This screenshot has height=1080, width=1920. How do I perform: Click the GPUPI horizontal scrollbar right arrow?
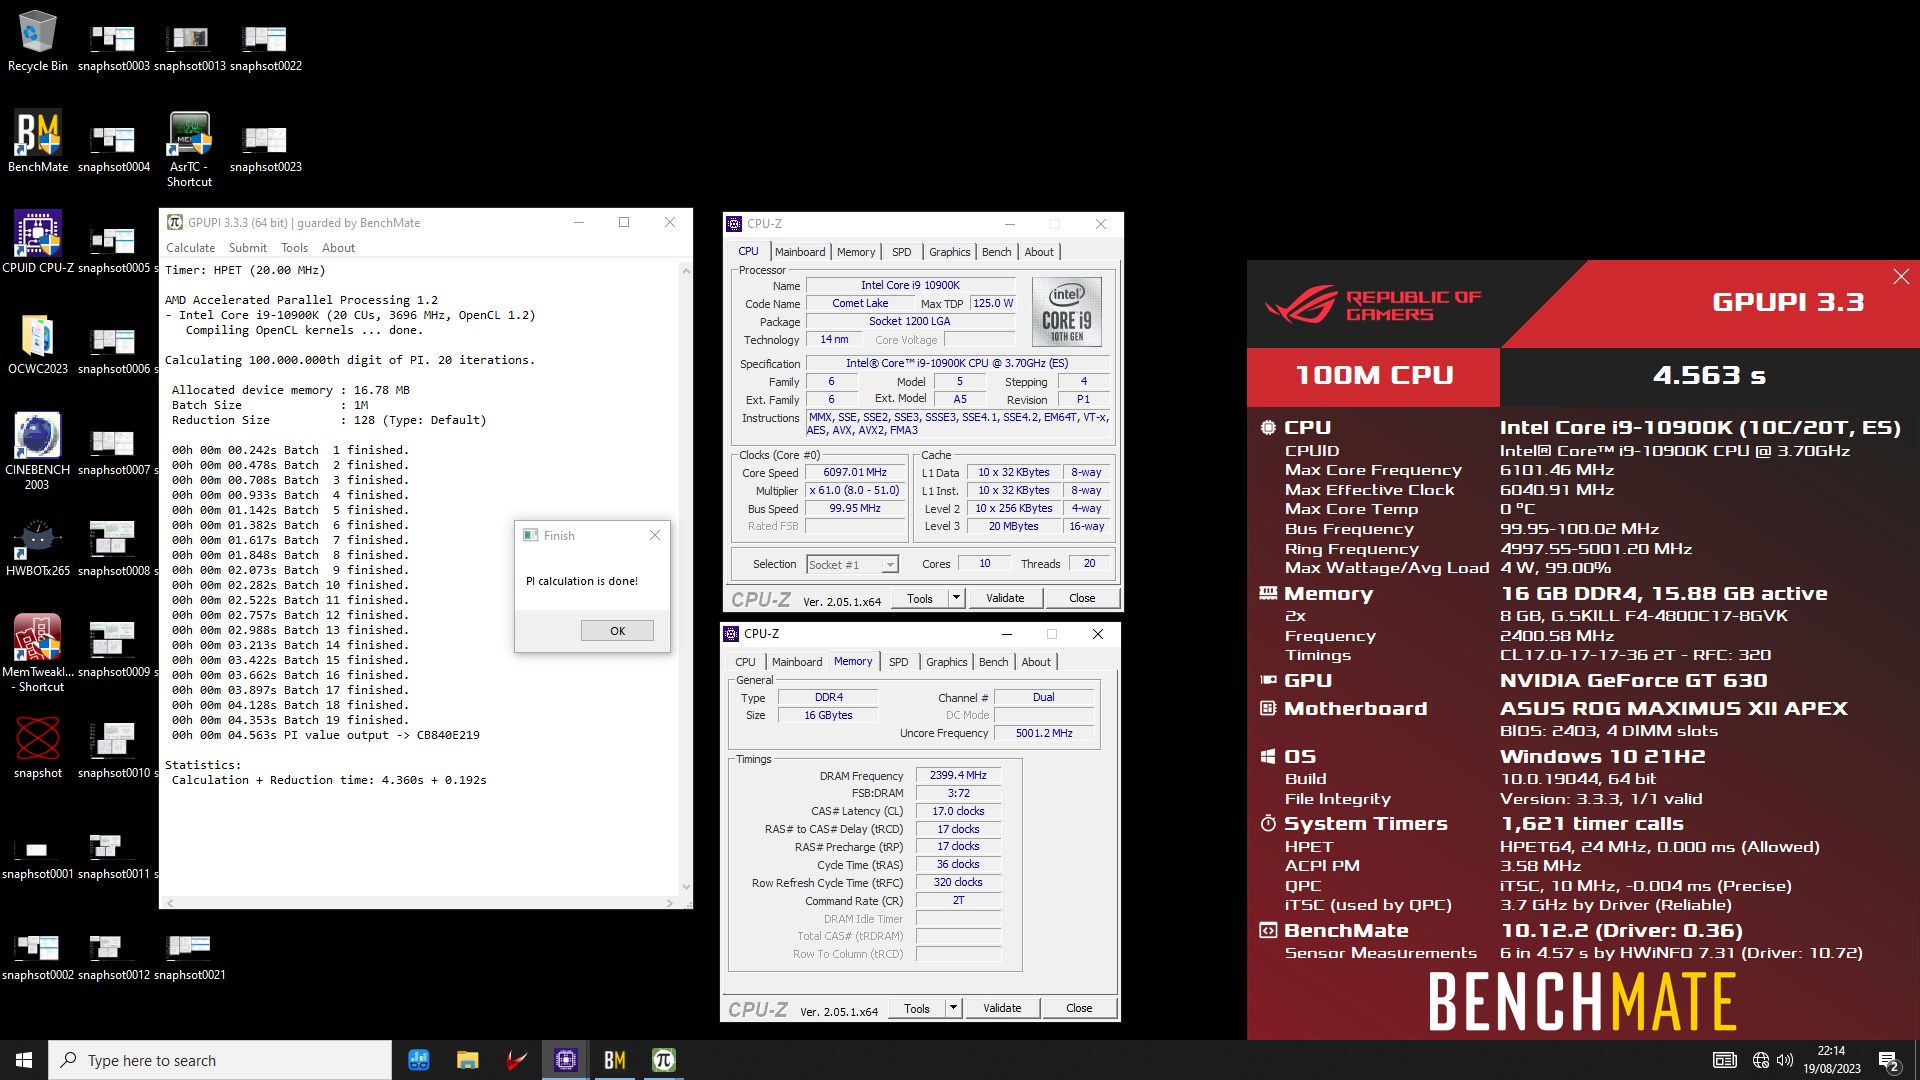pyautogui.click(x=670, y=903)
